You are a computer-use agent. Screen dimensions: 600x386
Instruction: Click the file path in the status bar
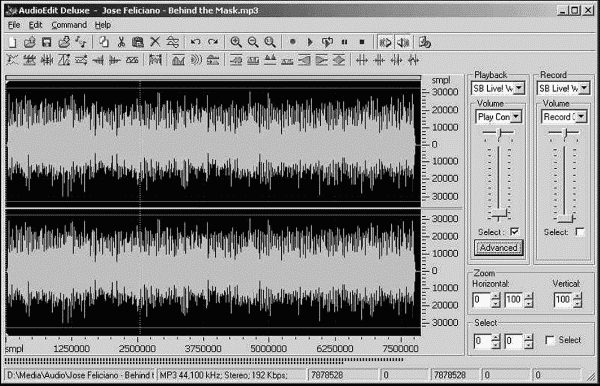pos(80,375)
